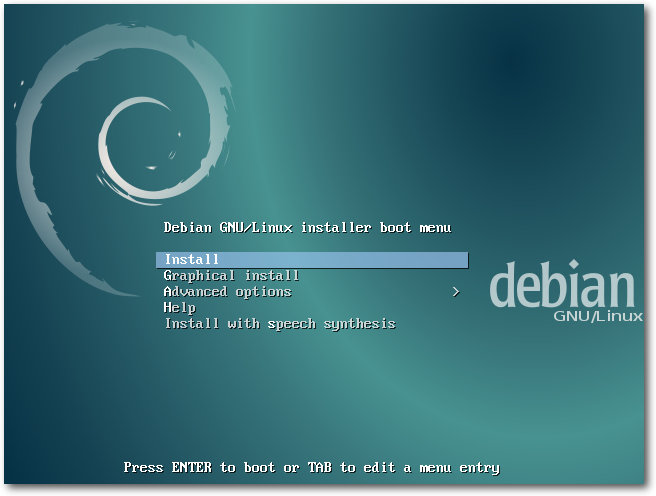Choose Install with speech synthesis

pos(280,324)
